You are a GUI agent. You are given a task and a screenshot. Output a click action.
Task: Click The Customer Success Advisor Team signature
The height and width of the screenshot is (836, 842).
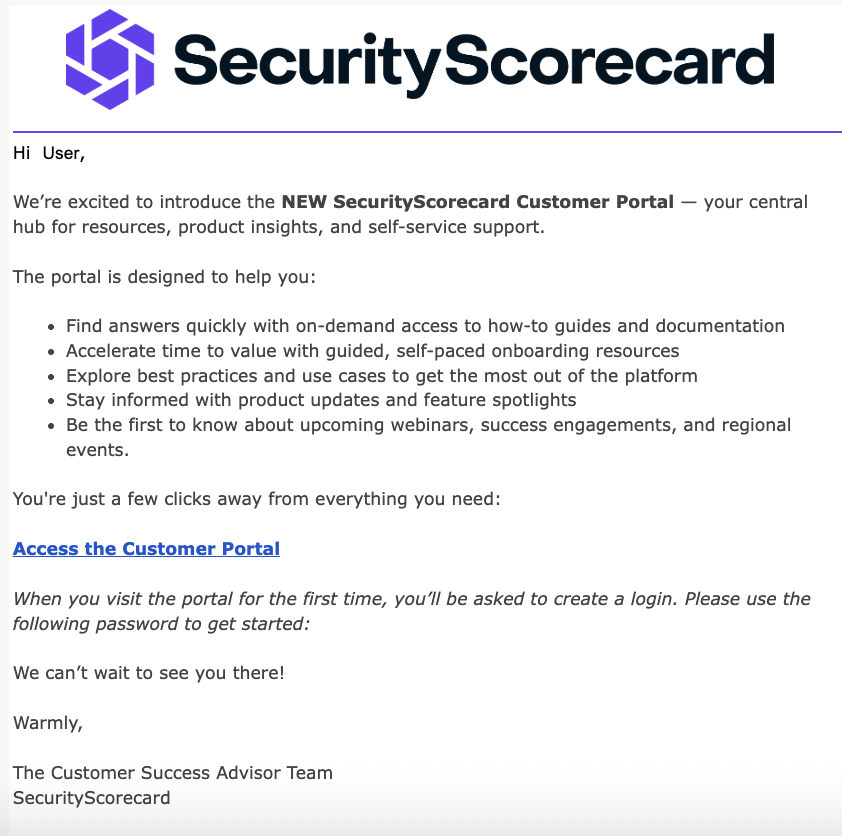pyautogui.click(x=173, y=773)
